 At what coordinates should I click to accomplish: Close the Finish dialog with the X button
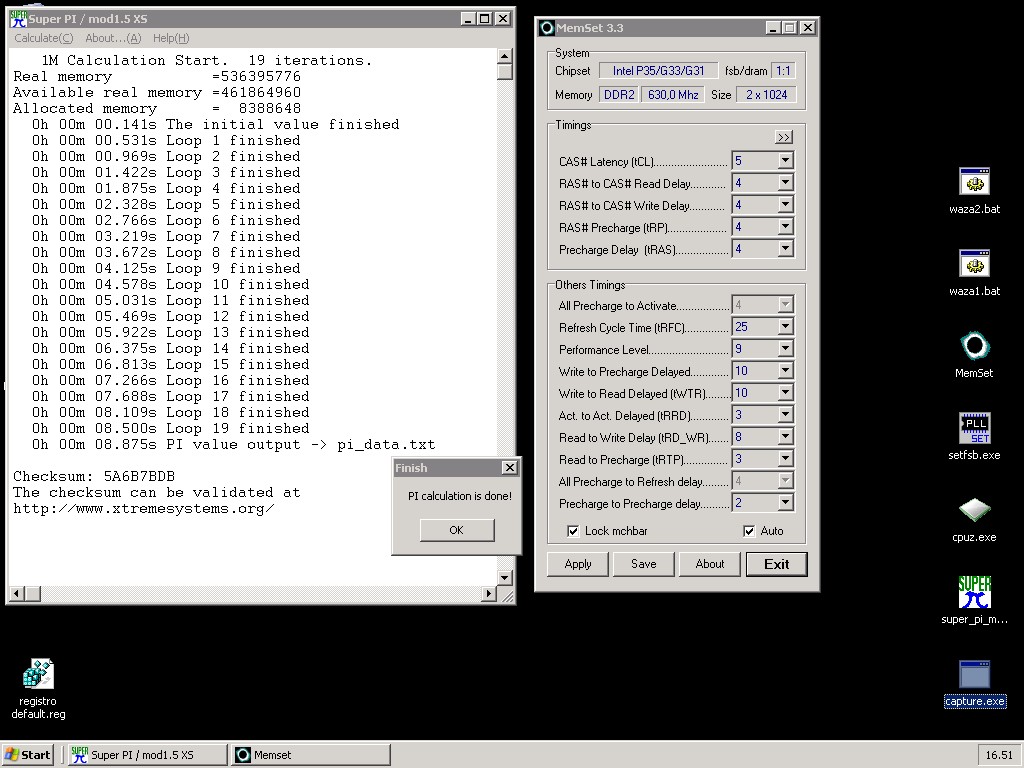click(509, 468)
